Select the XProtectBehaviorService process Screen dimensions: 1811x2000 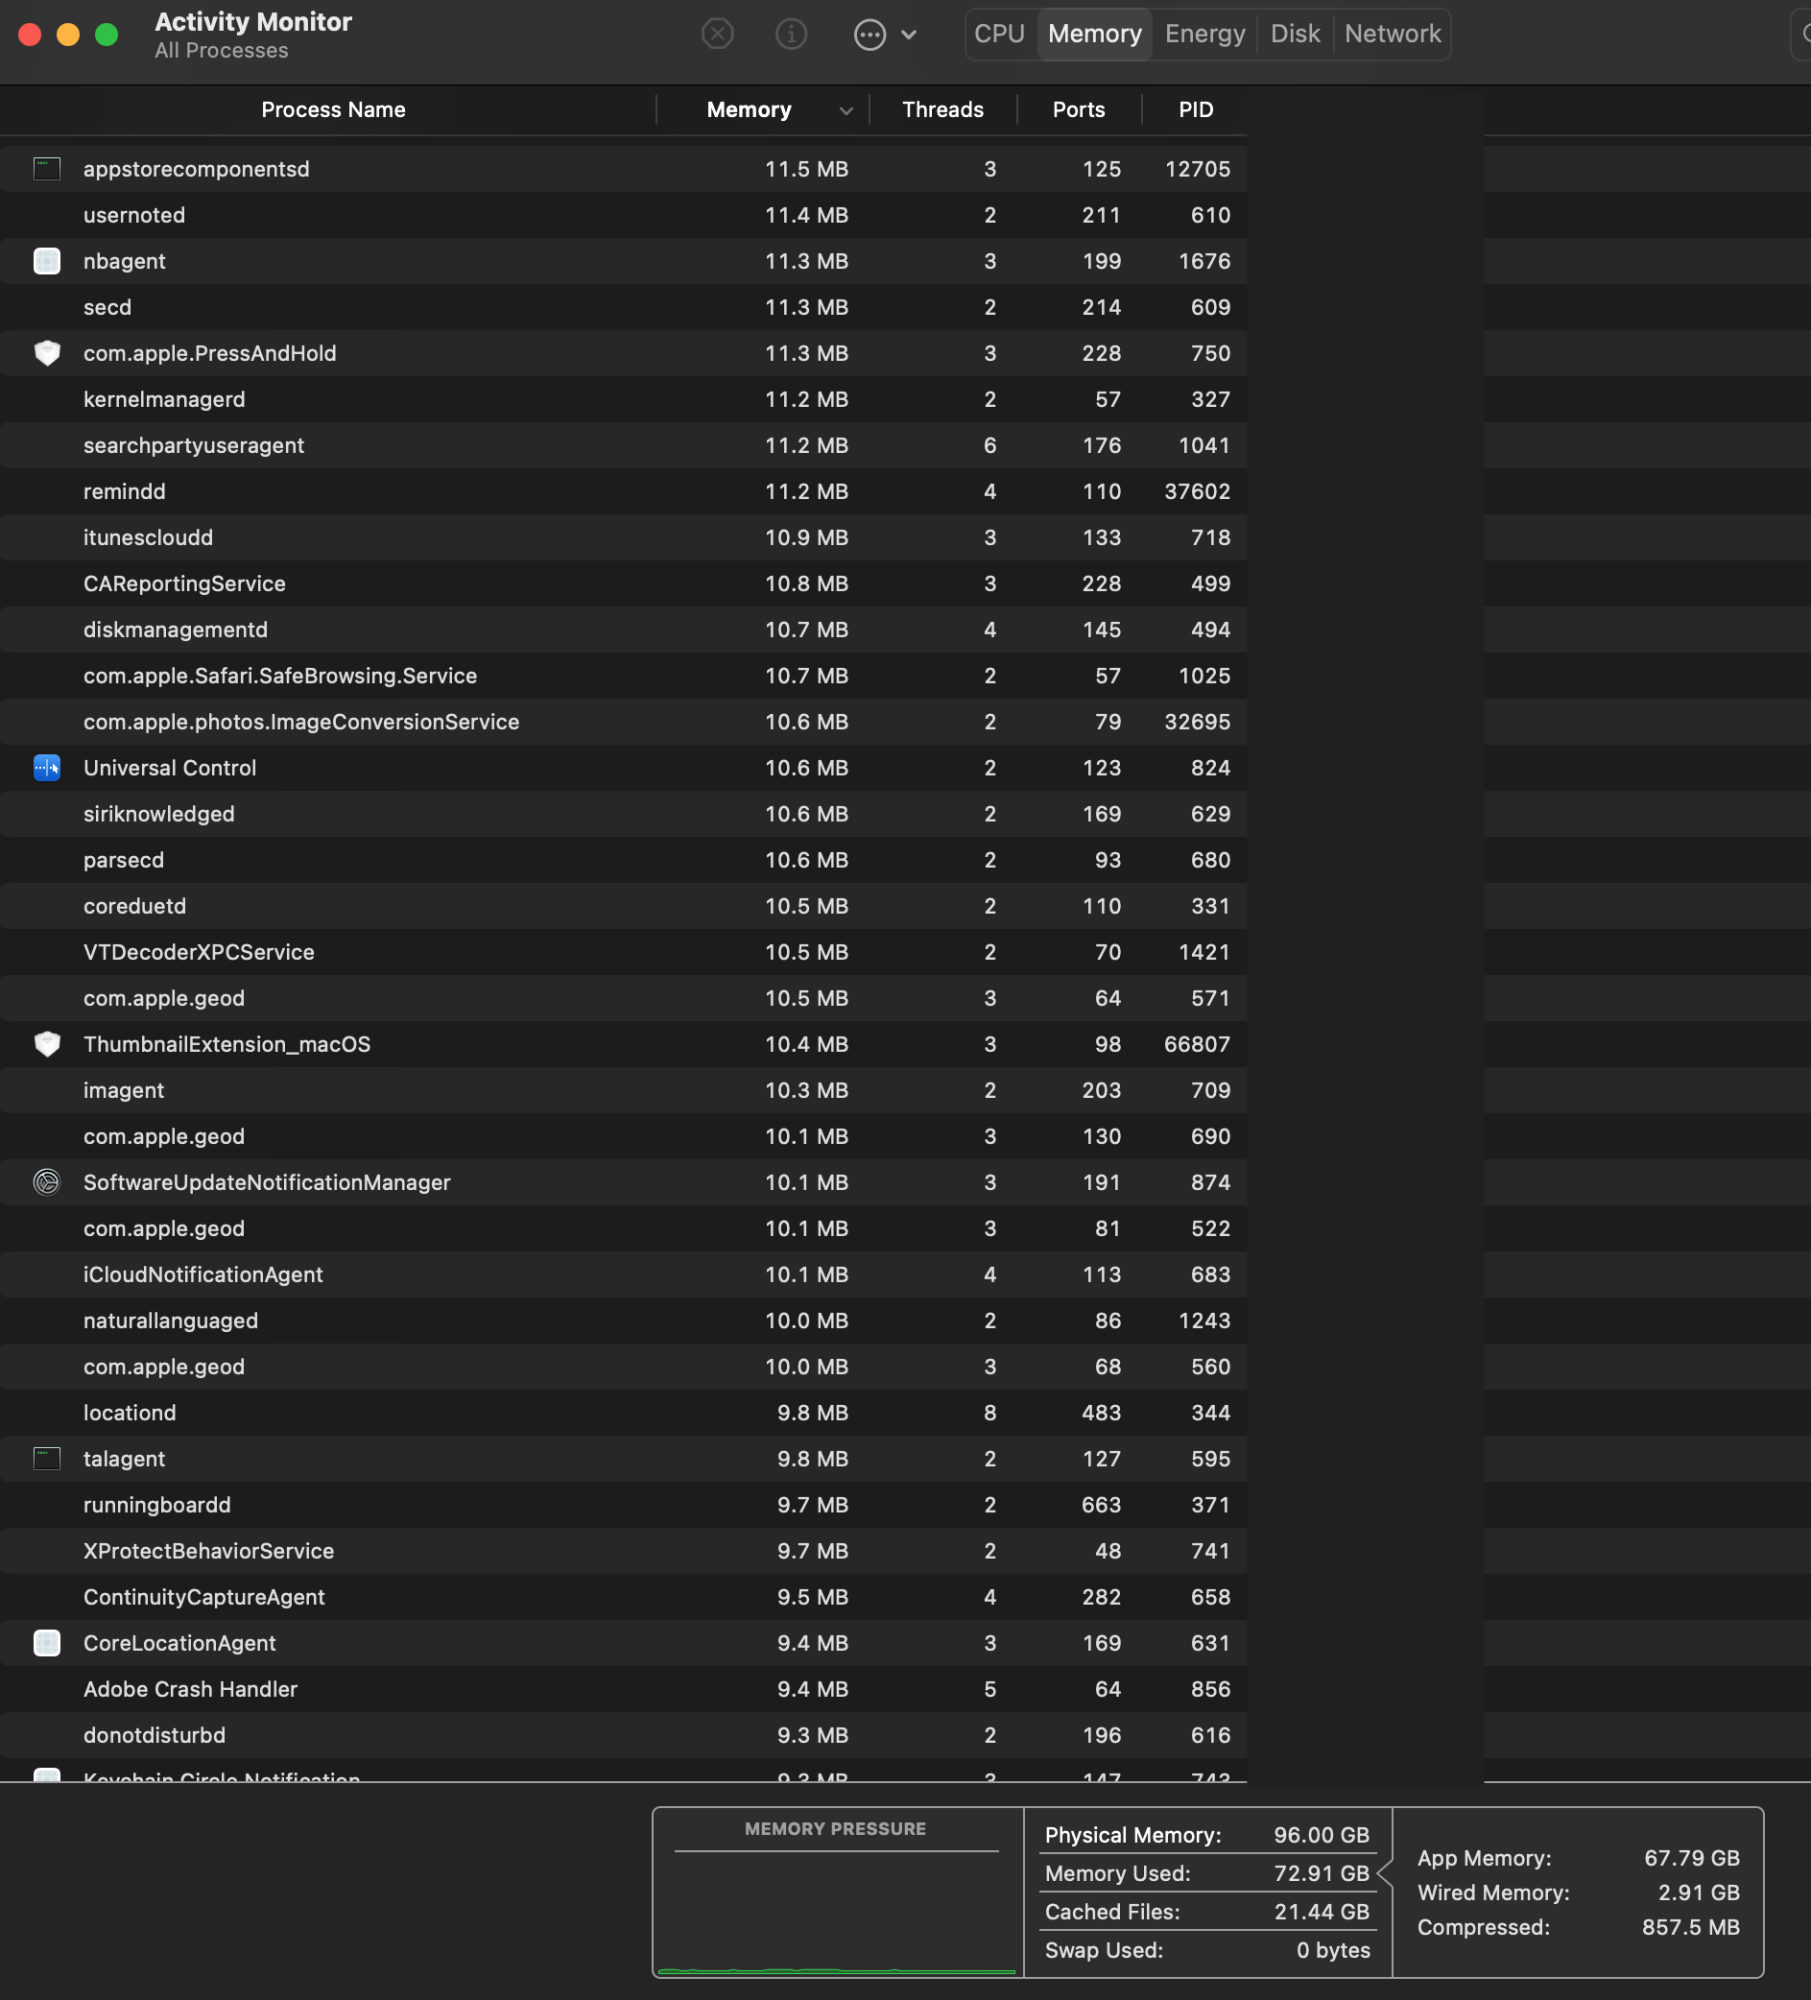point(623,1551)
